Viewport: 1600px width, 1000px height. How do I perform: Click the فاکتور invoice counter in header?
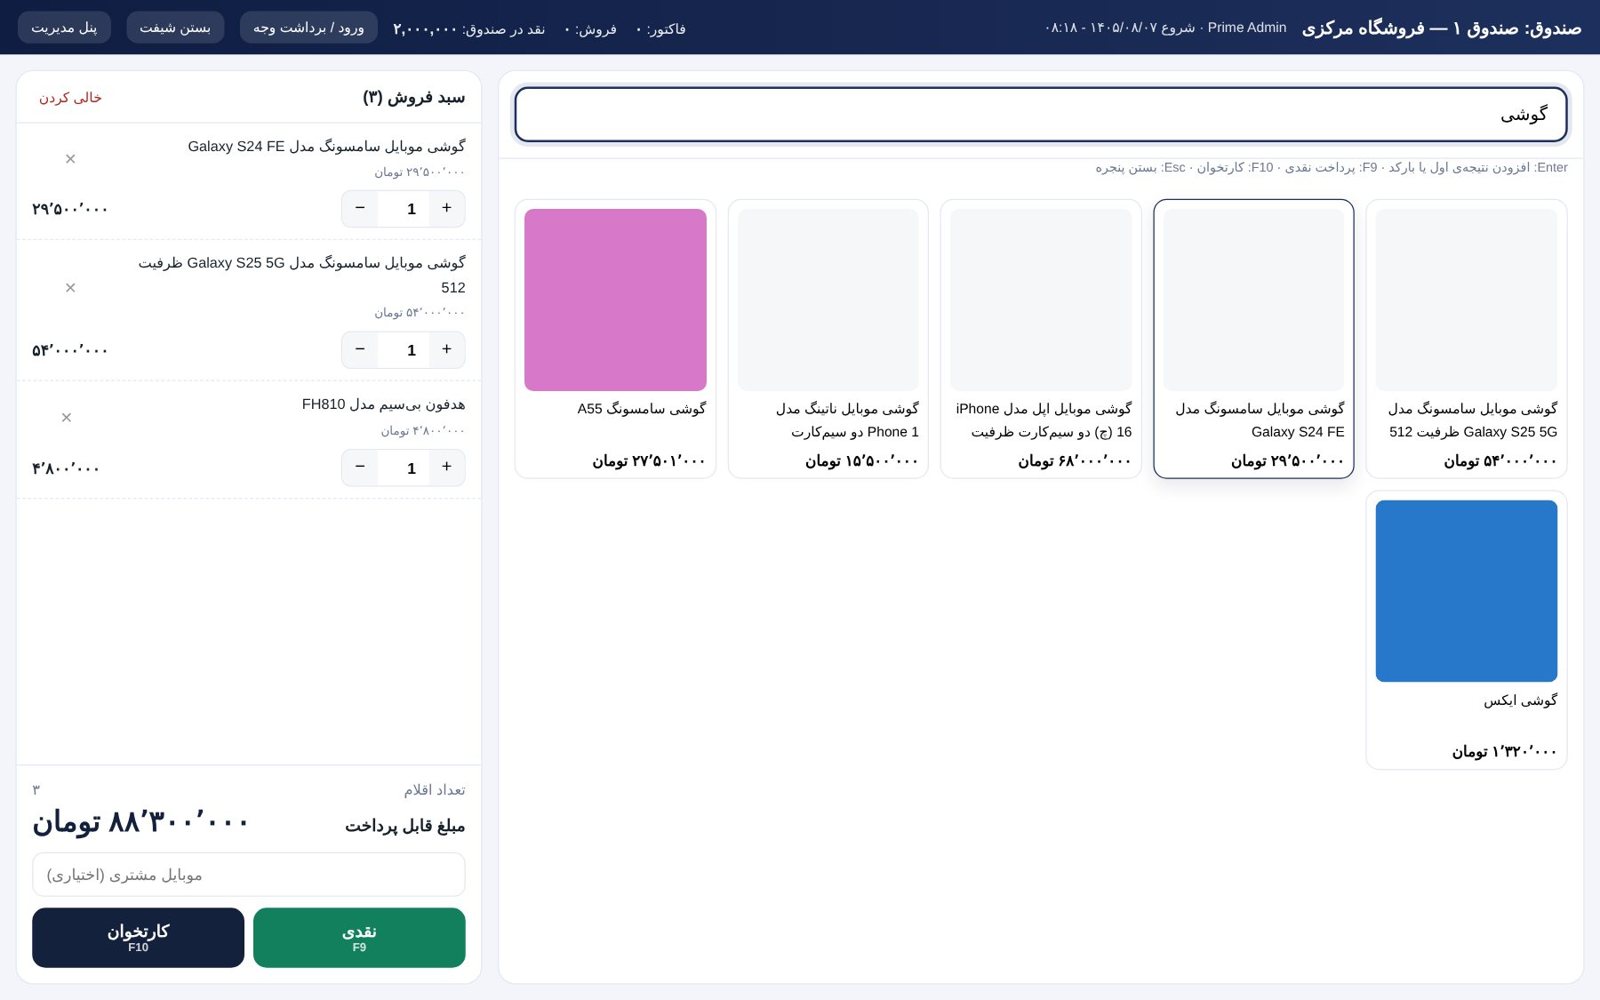(661, 29)
